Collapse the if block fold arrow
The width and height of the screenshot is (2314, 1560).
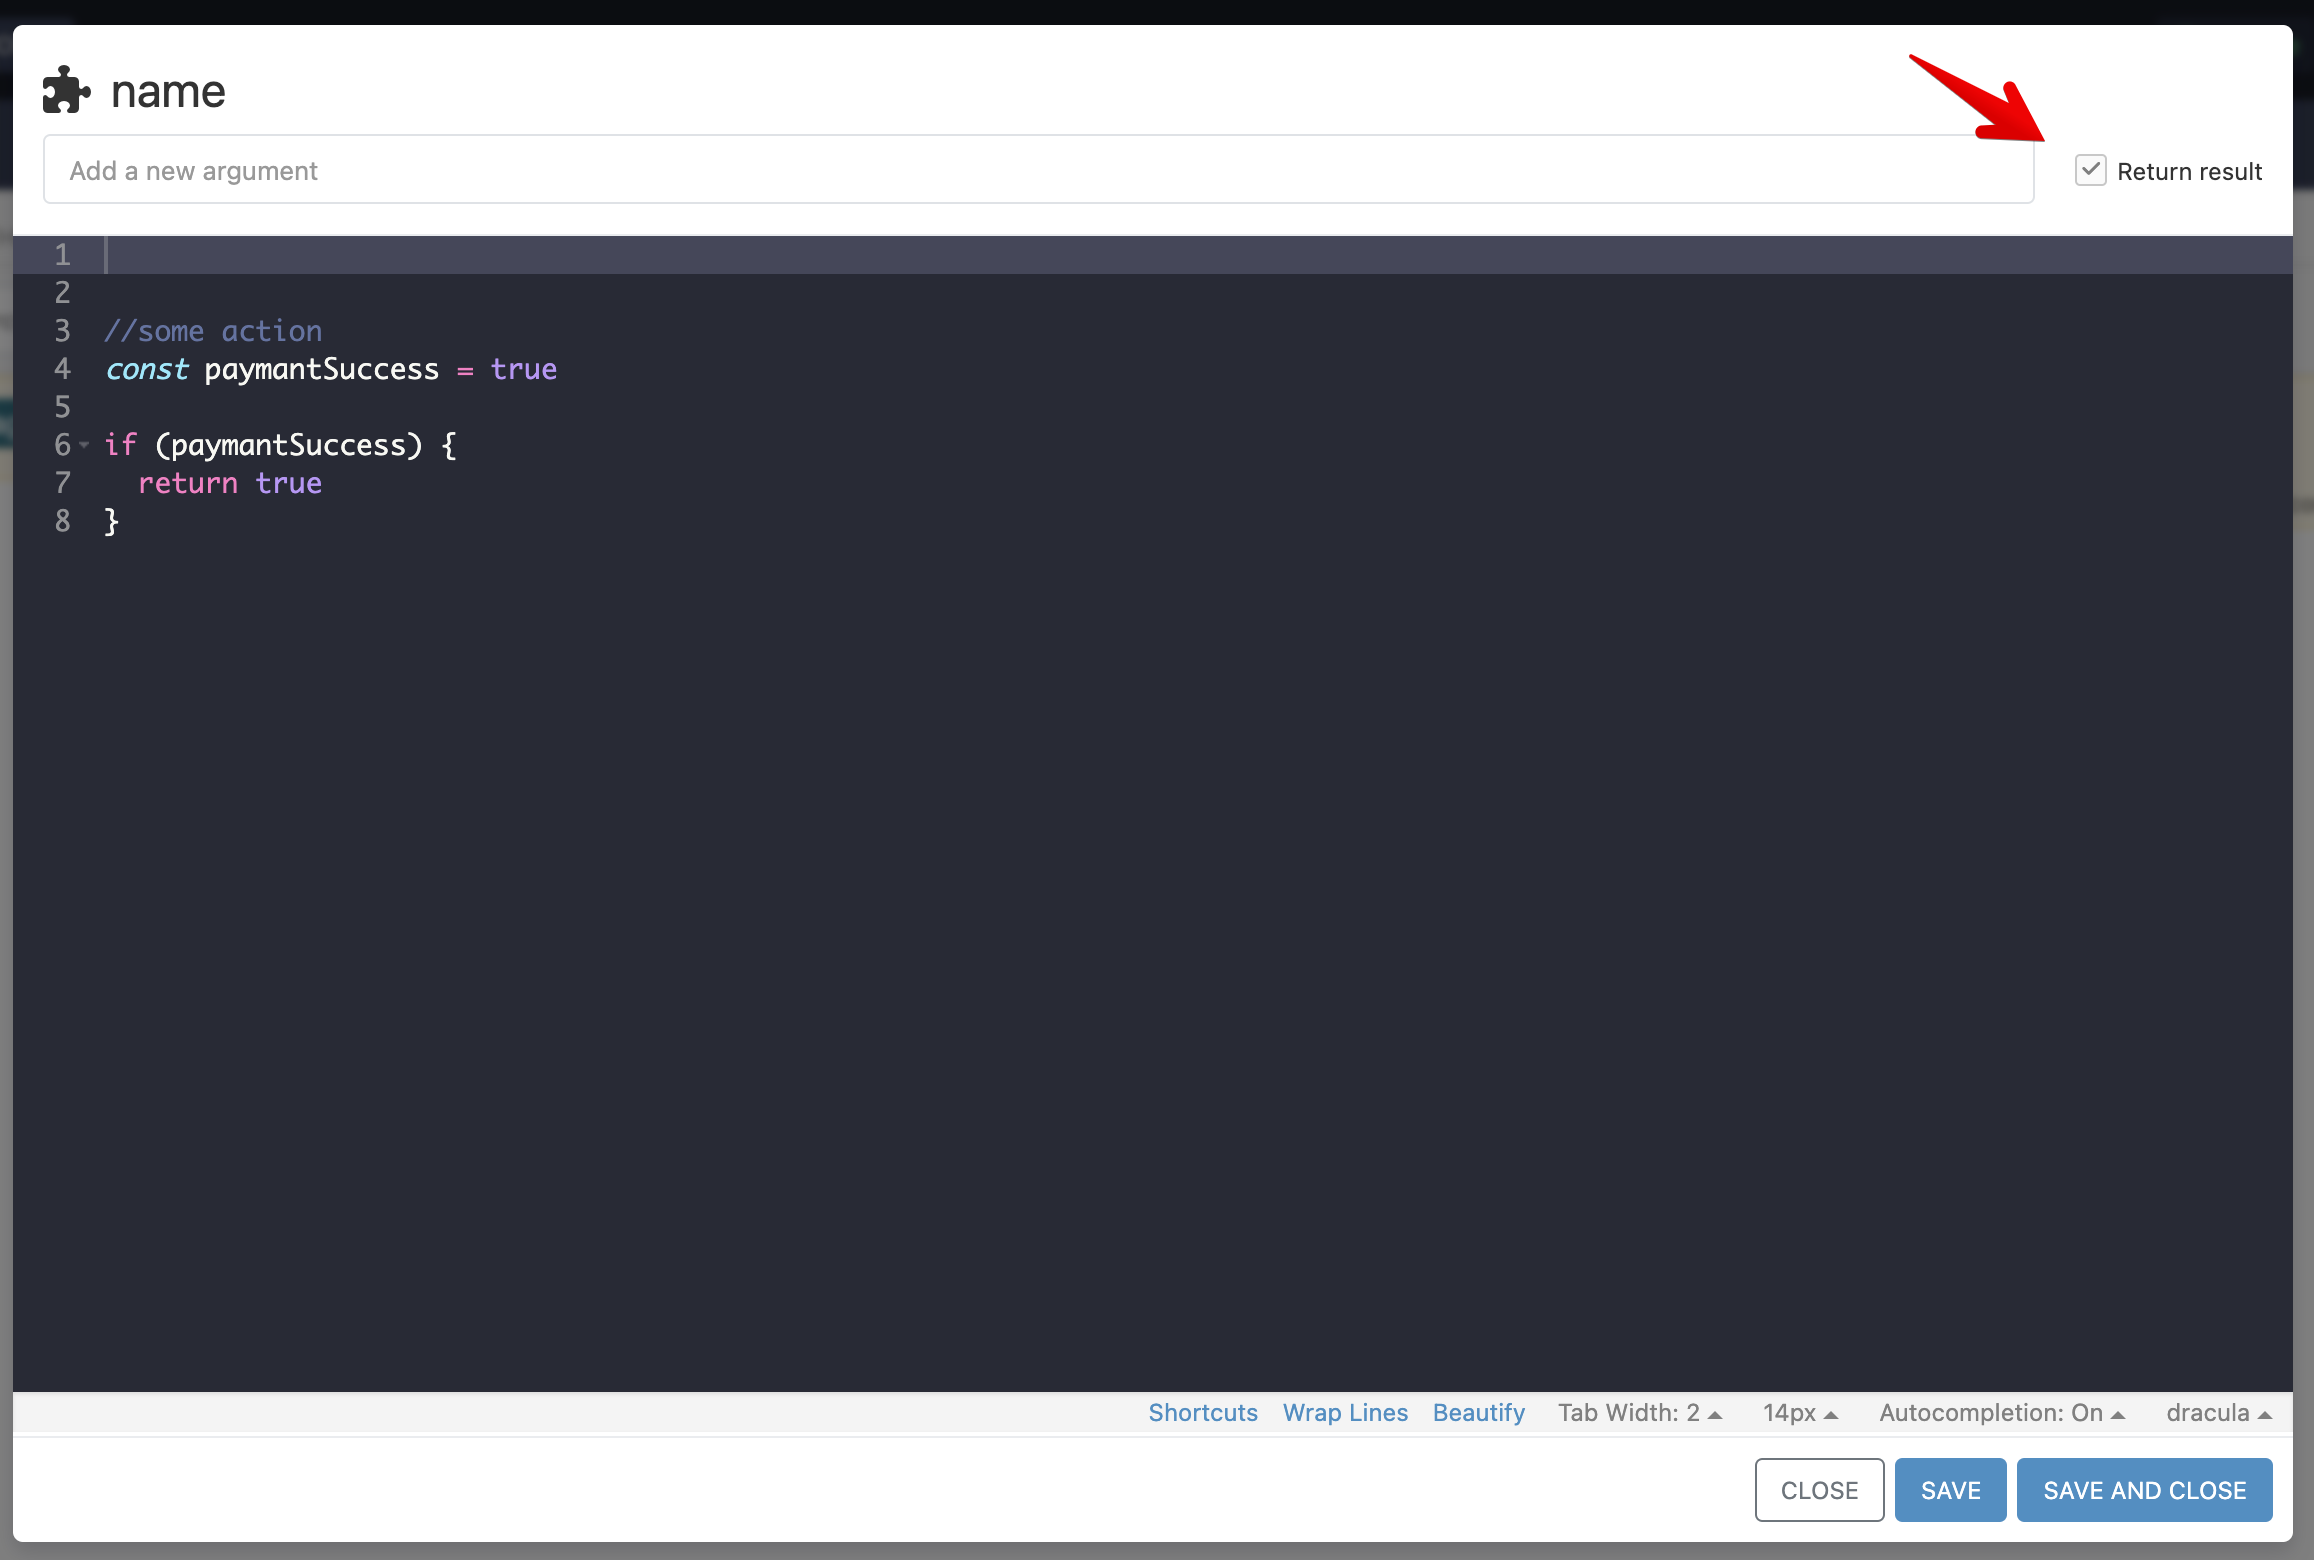coord(85,445)
